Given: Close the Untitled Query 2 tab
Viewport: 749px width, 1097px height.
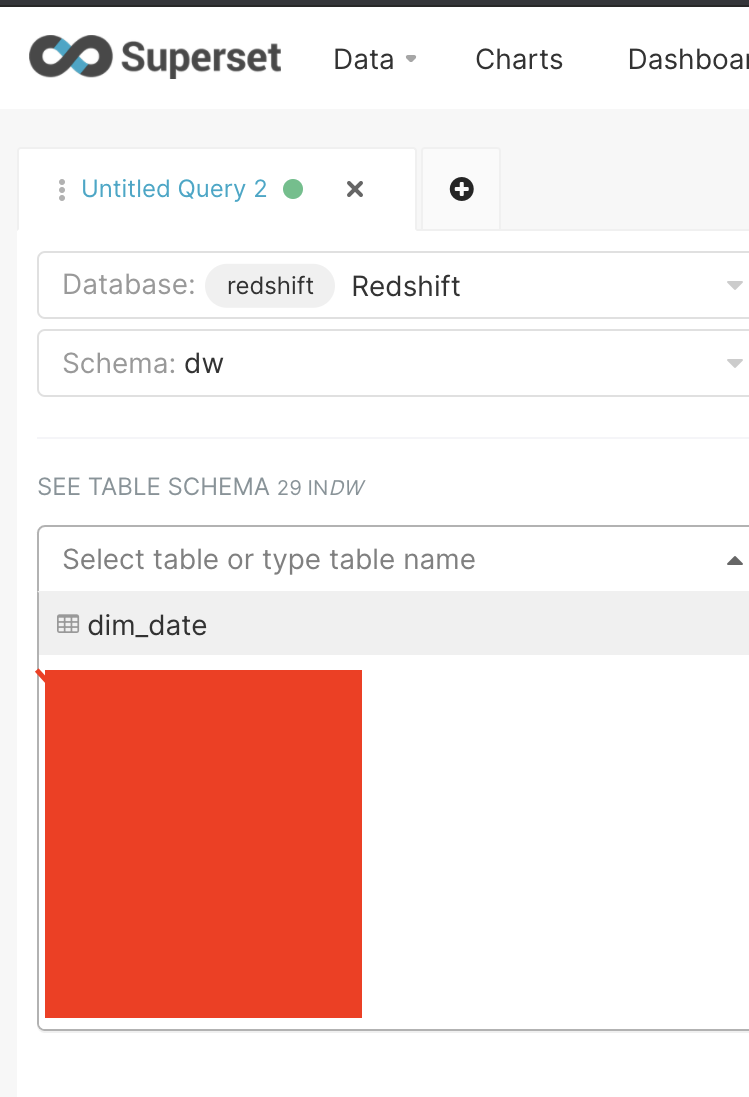Looking at the screenshot, I should (355, 189).
